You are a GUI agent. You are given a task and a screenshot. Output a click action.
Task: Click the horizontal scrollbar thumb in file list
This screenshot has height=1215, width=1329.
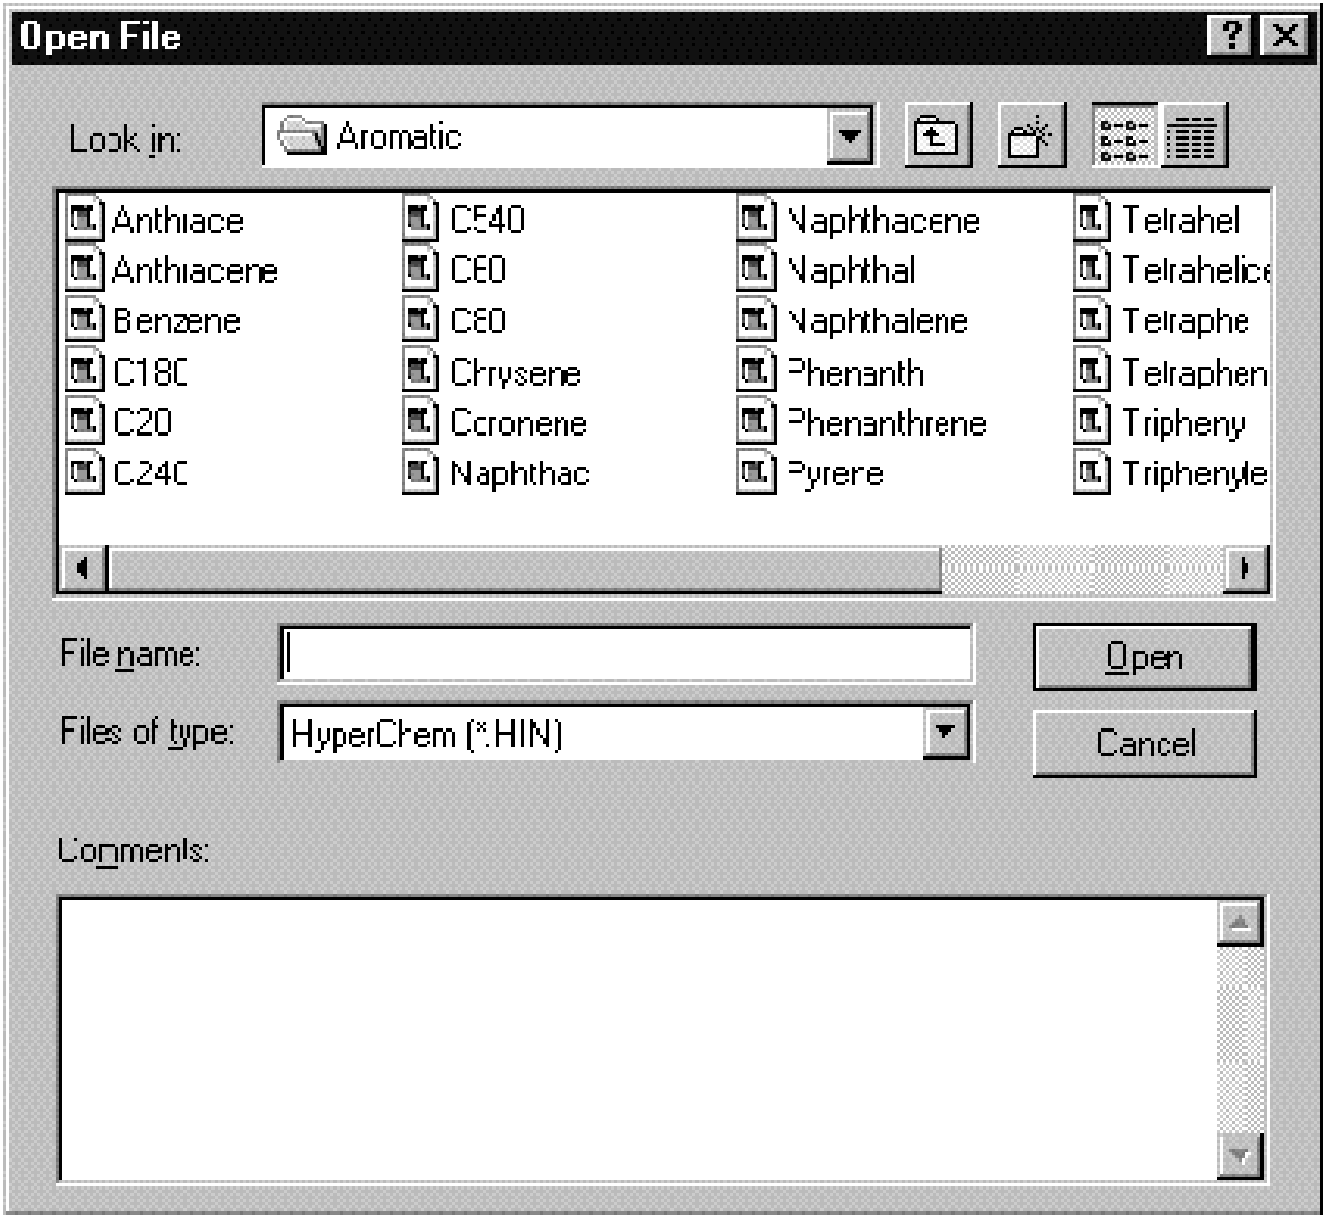(523, 569)
